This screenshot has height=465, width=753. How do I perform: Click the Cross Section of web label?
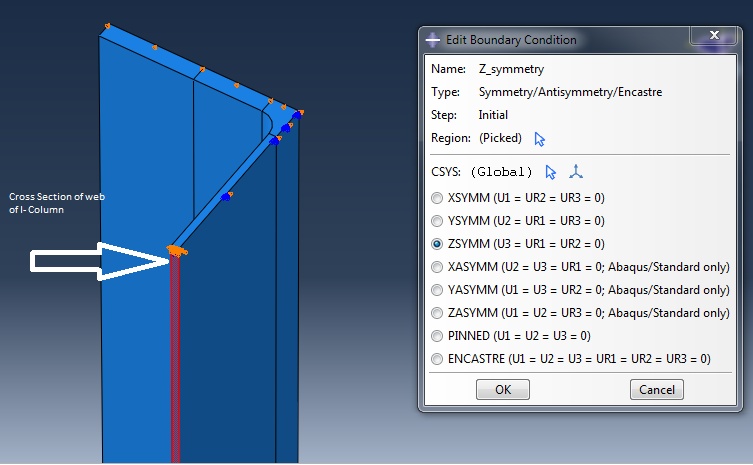tap(57, 203)
